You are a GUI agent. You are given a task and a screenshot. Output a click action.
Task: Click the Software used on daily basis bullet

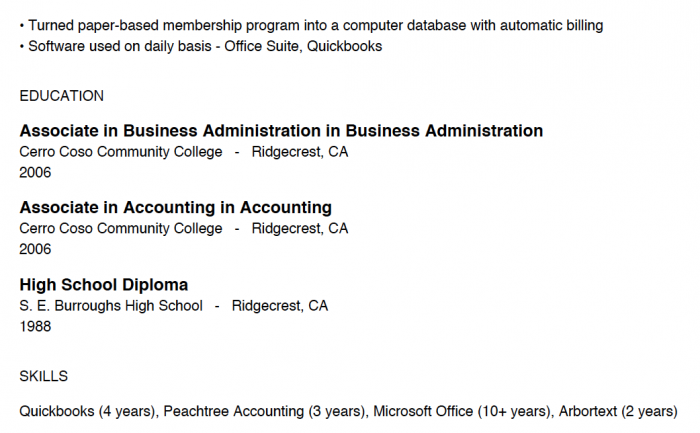(x=201, y=46)
